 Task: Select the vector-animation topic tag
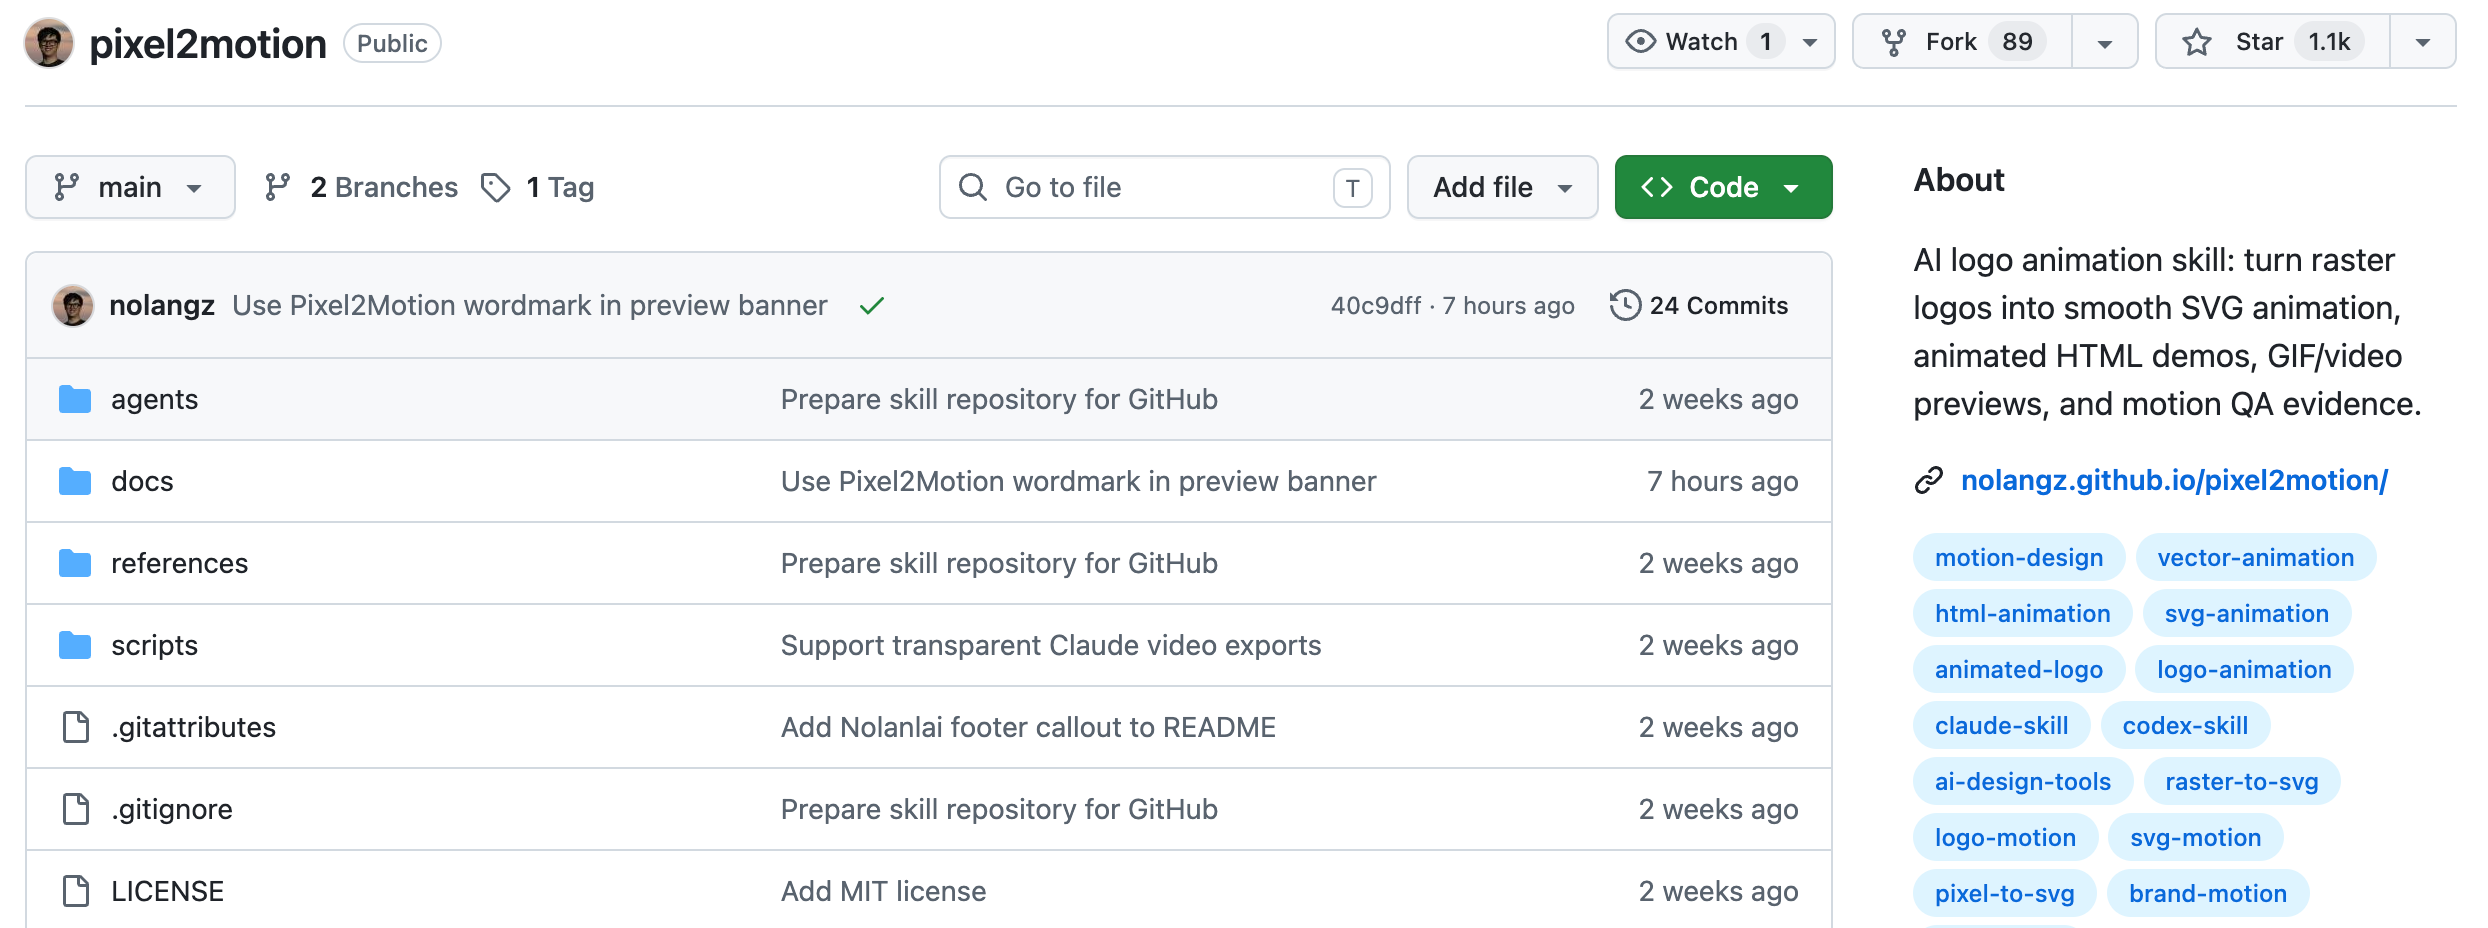point(2255,557)
